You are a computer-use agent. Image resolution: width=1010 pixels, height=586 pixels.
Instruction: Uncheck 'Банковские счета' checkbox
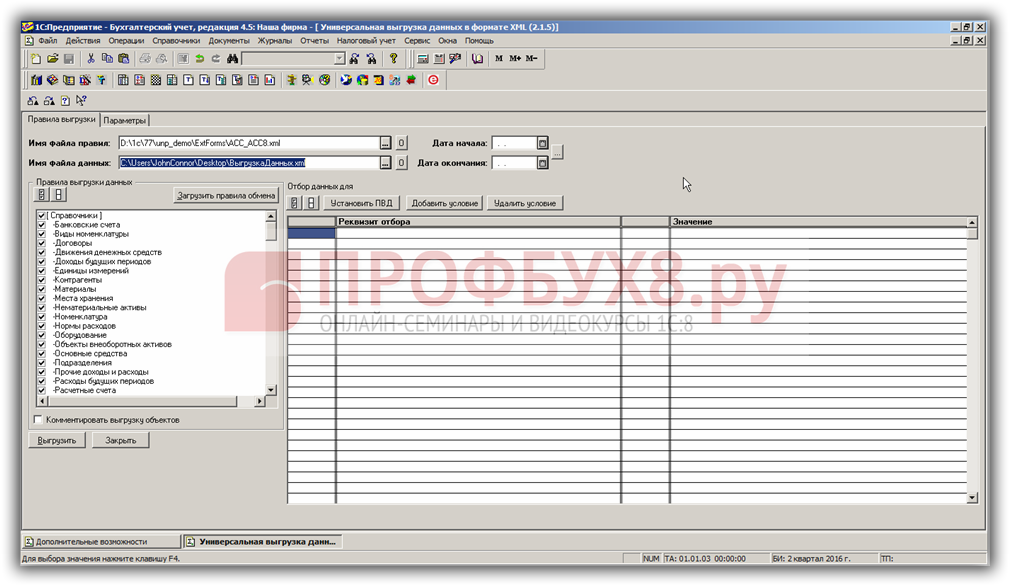pyautogui.click(x=42, y=225)
